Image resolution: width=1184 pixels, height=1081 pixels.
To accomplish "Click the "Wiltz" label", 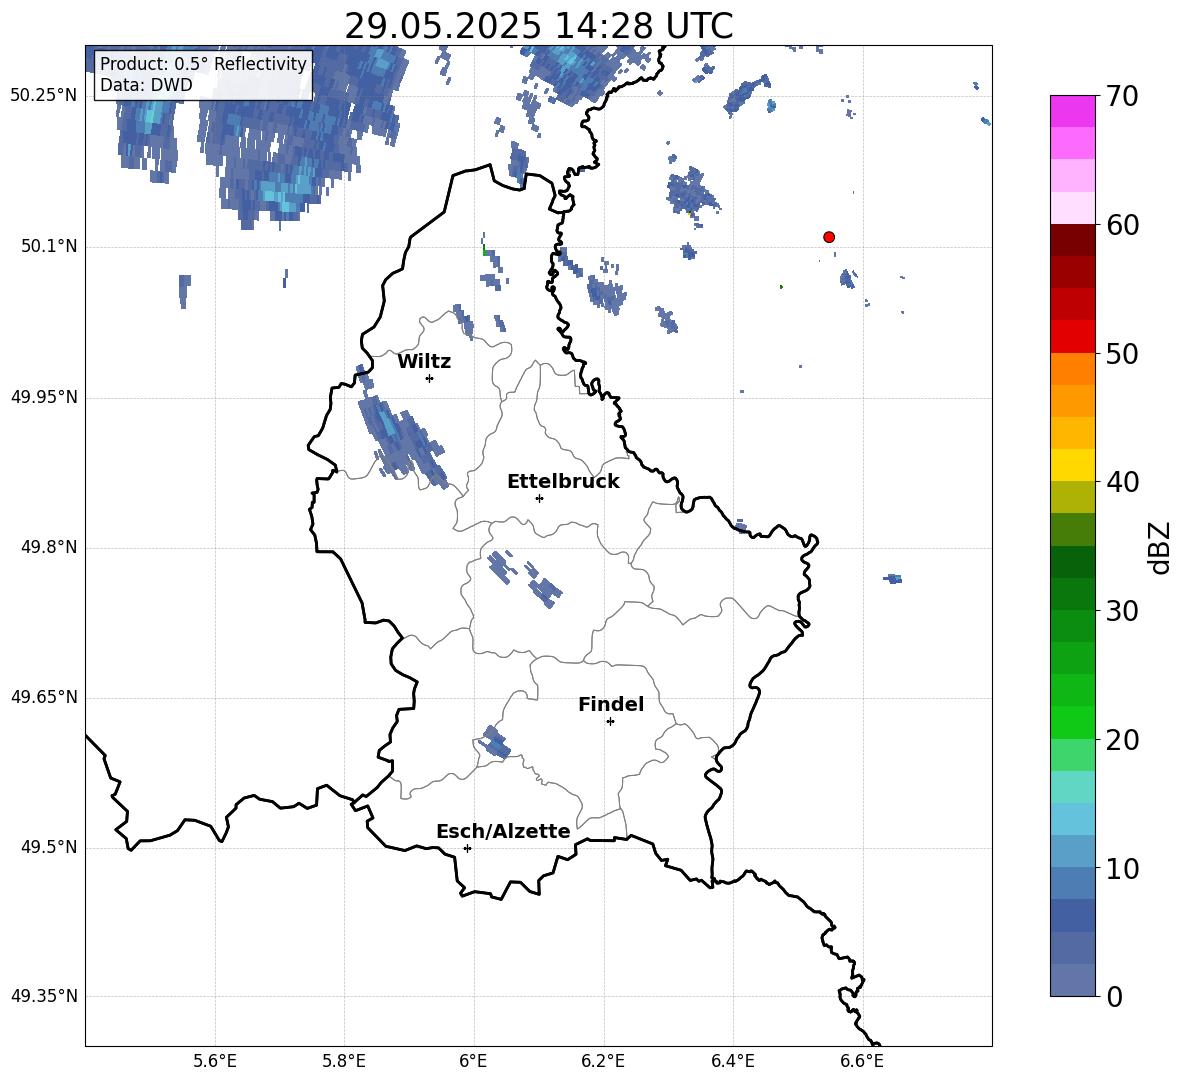I will 424,362.
